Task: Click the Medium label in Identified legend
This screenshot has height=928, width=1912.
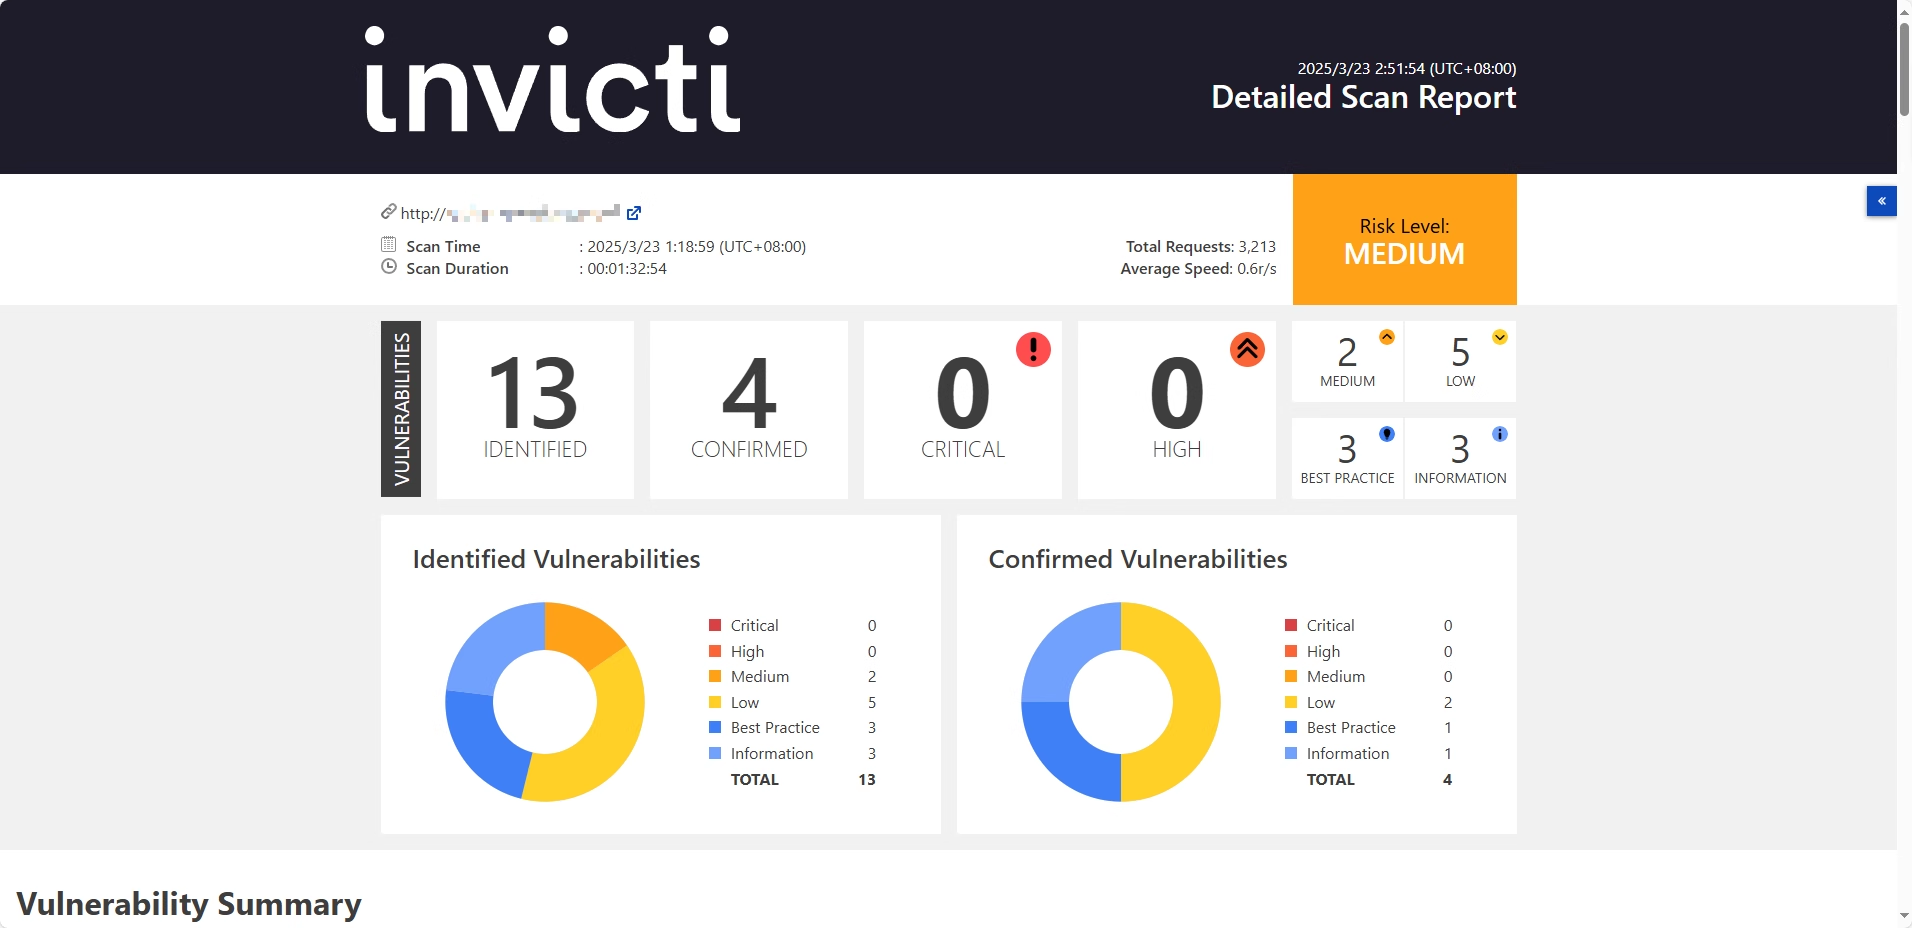Action: click(759, 676)
